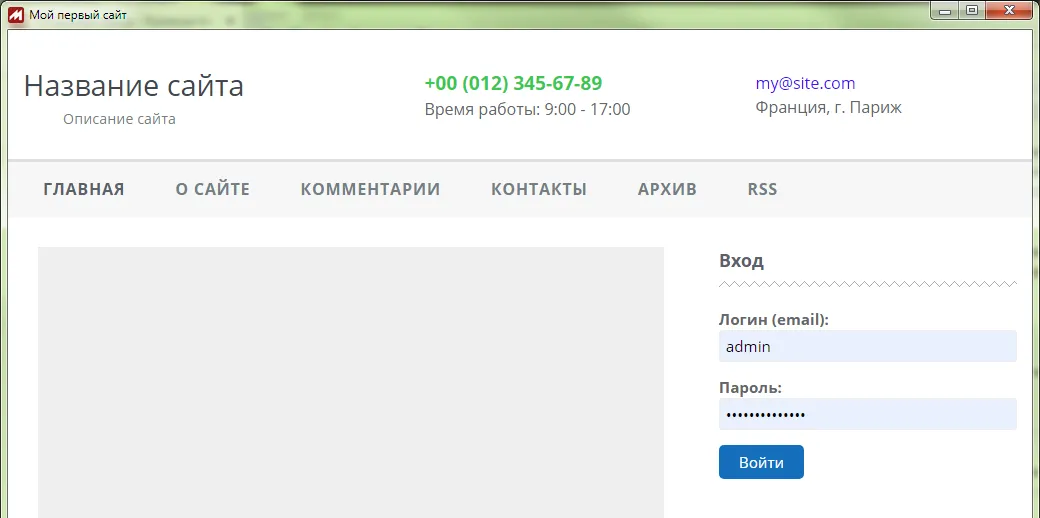The image size is (1040, 518).
Task: Click the Логин (email) label
Action: (x=773, y=320)
